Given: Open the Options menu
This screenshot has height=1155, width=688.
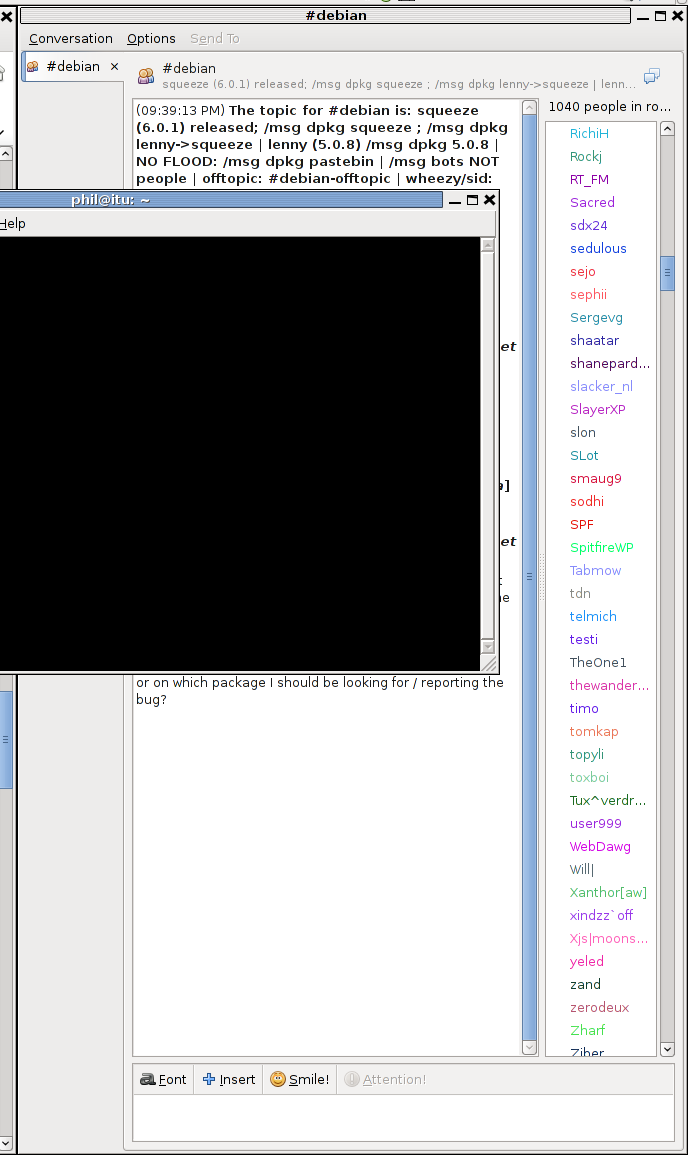Looking at the screenshot, I should [151, 39].
